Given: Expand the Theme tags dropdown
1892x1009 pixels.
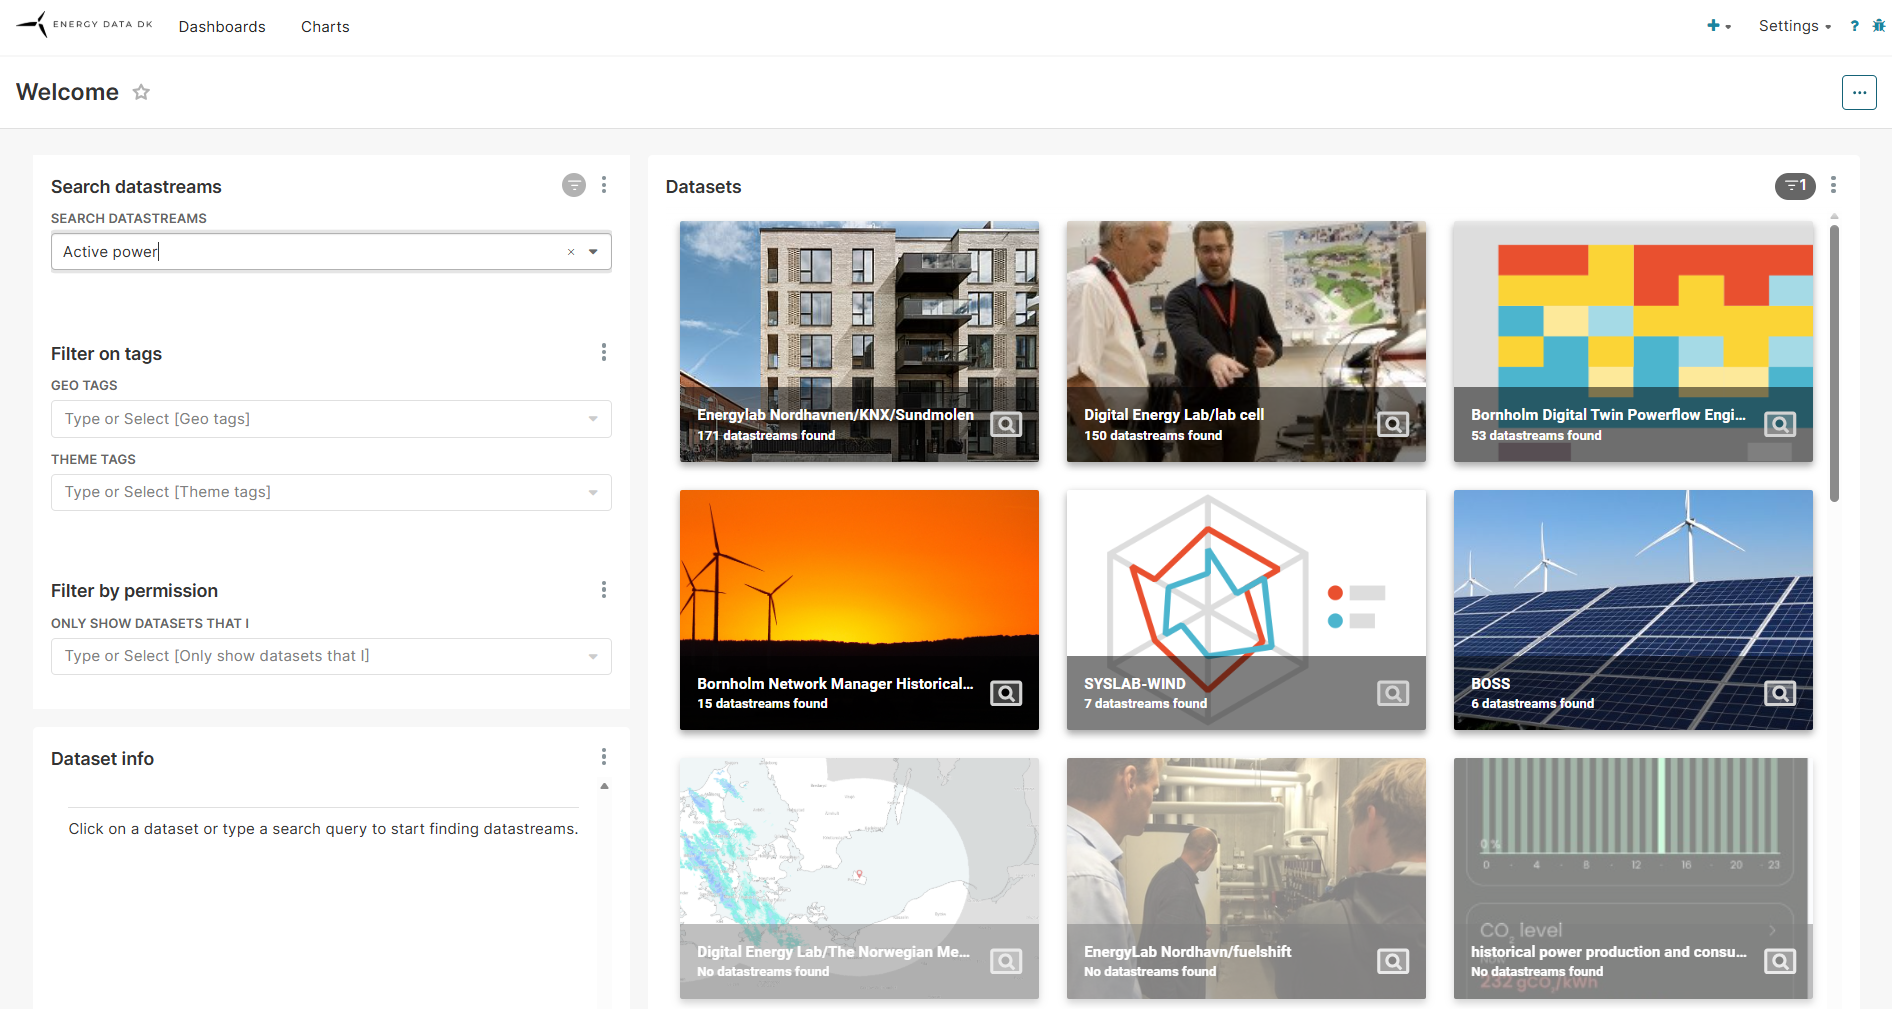Looking at the screenshot, I should (593, 492).
